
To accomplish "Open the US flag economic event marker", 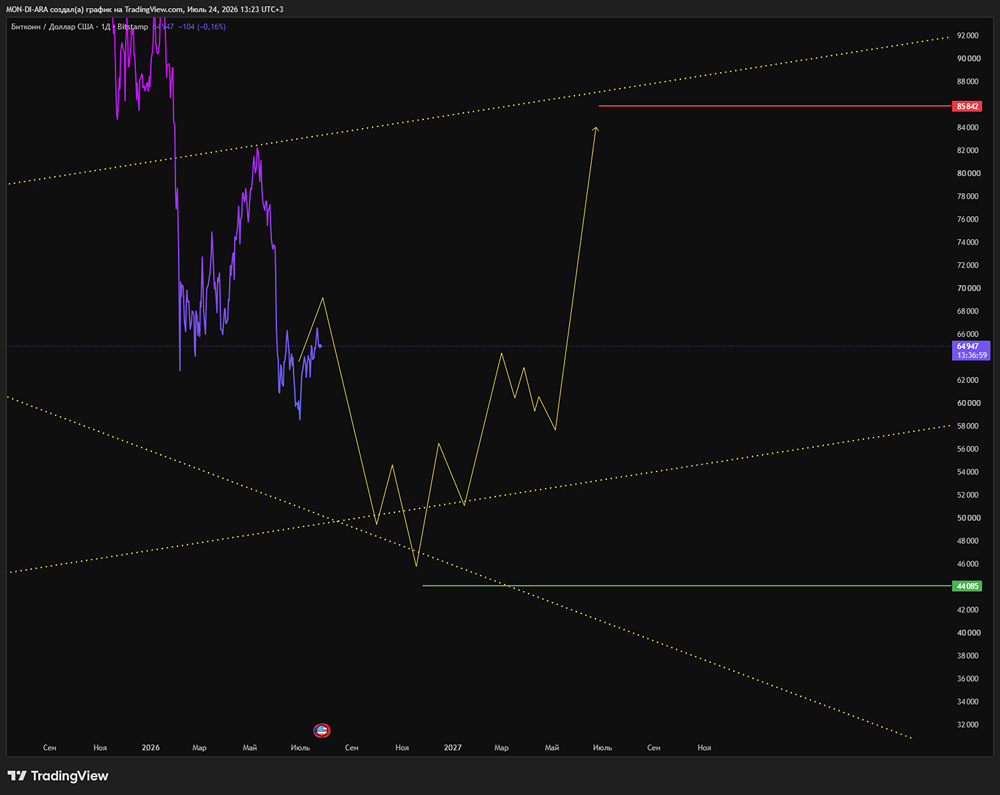I will coord(322,731).
